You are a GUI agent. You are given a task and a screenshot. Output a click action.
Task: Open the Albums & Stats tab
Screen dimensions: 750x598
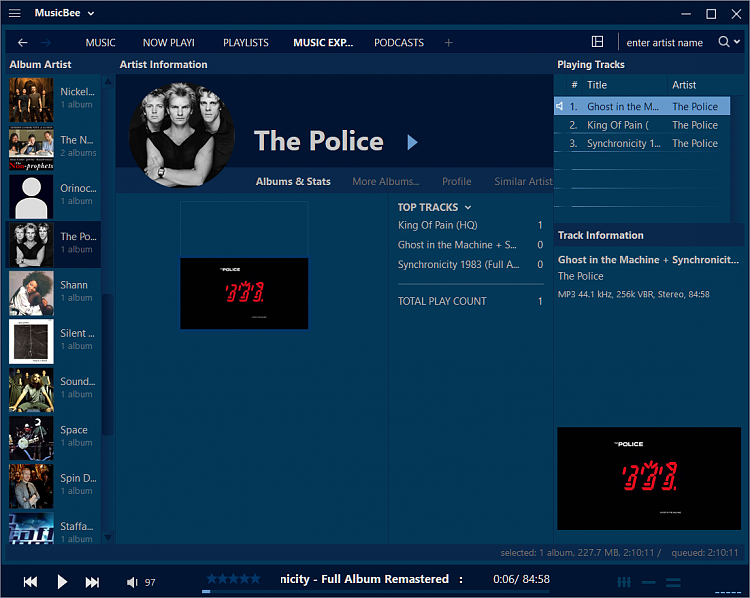(293, 181)
